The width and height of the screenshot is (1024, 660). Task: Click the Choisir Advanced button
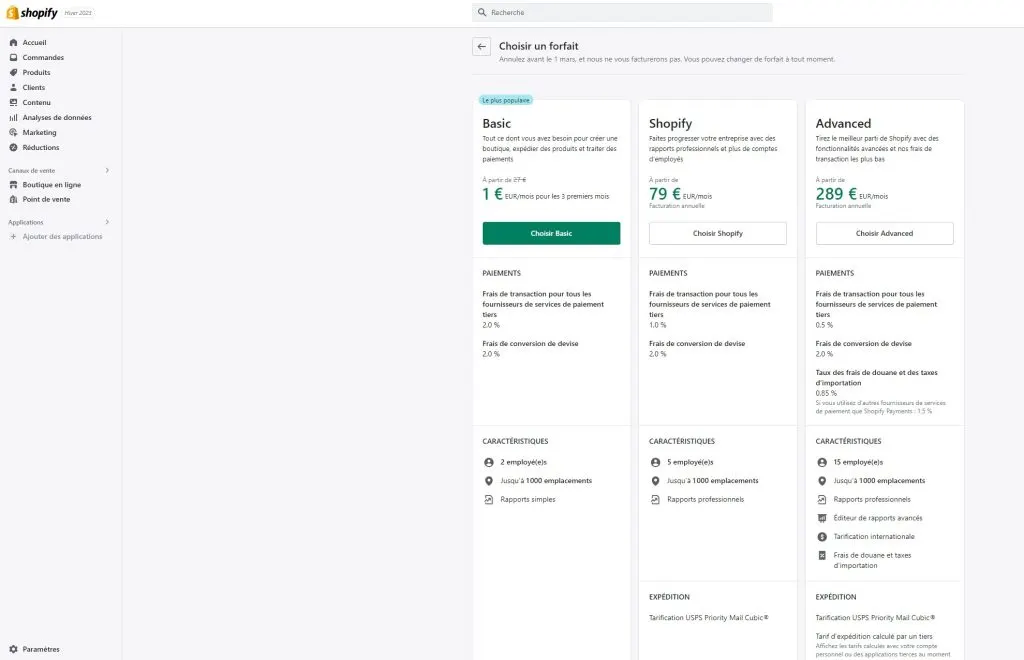[884, 233]
